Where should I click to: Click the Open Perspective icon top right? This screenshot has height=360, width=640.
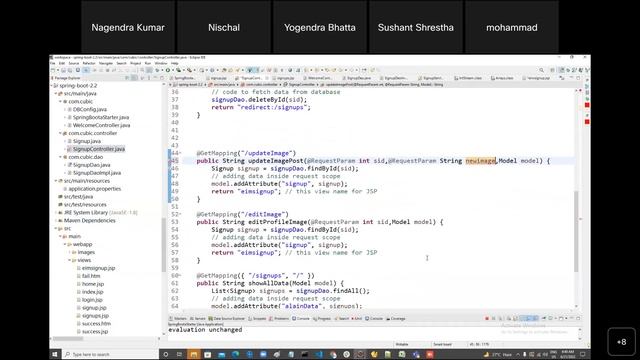click(x=553, y=70)
